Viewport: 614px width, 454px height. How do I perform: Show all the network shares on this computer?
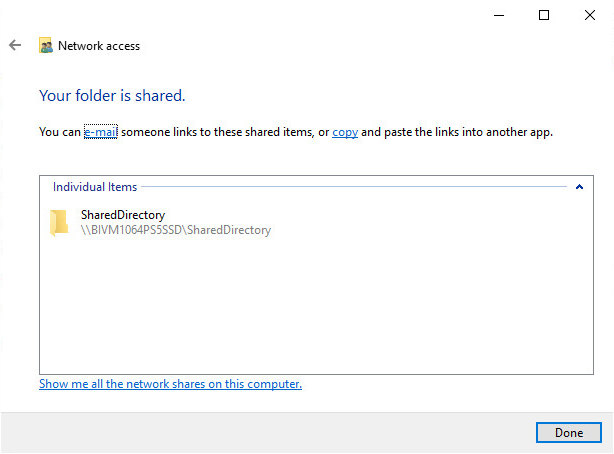170,384
